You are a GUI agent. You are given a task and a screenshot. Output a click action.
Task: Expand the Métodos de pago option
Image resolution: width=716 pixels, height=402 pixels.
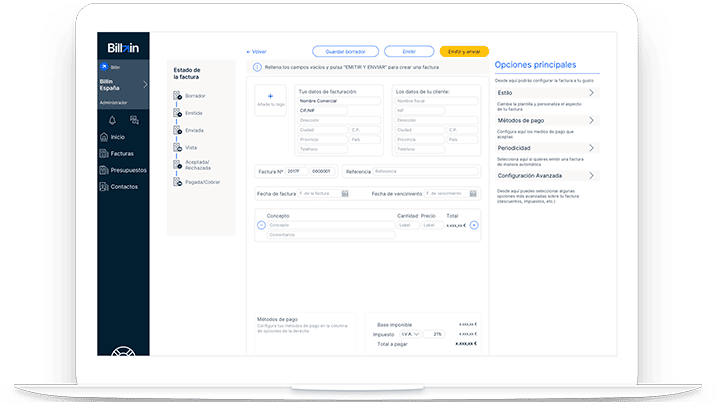tap(547, 121)
